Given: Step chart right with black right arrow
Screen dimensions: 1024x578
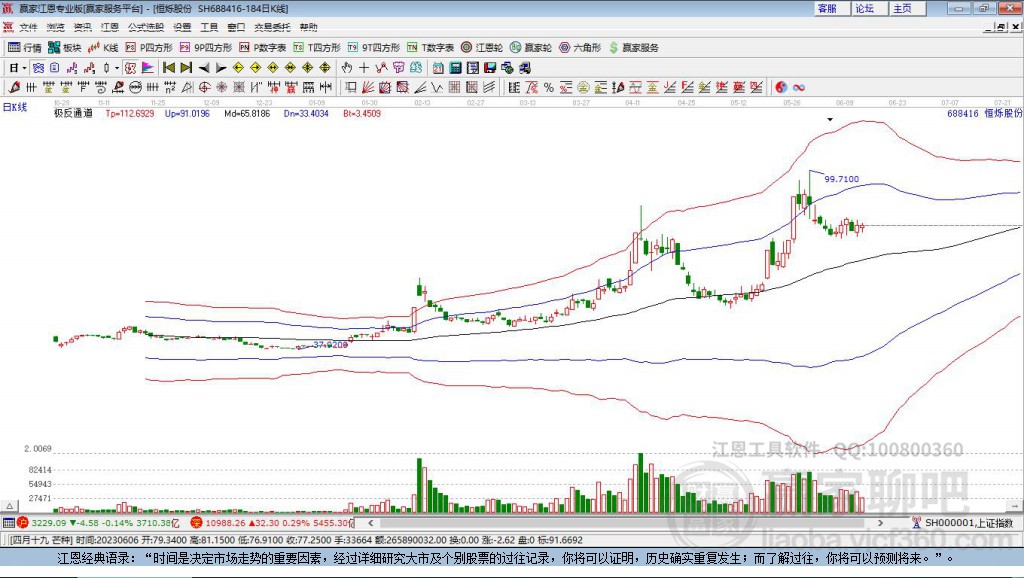Looking at the screenshot, I should (221, 67).
